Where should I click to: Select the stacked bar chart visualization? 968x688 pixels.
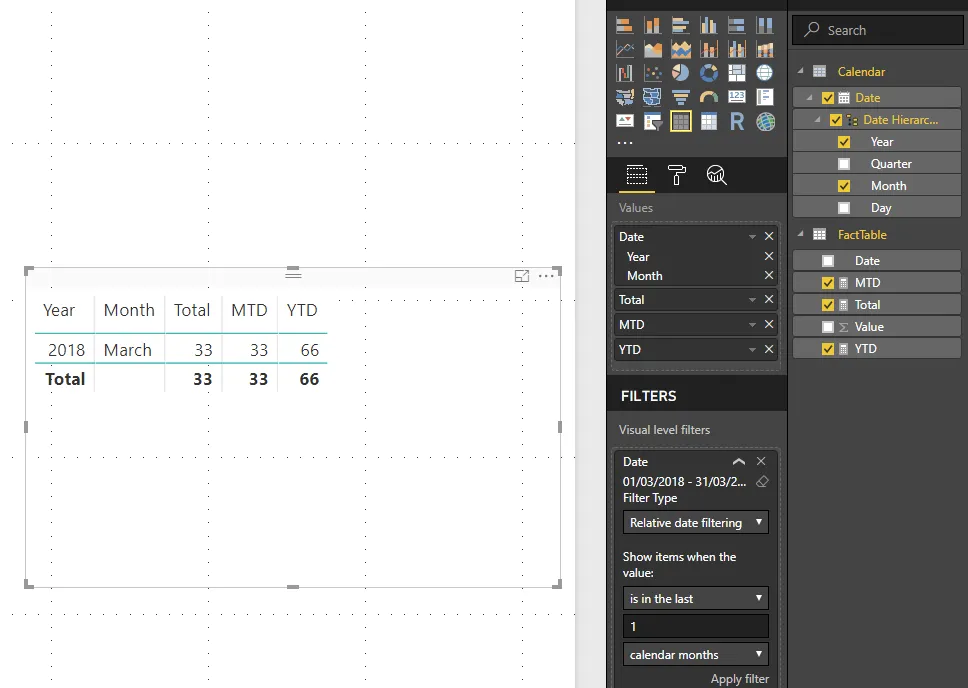coord(625,25)
